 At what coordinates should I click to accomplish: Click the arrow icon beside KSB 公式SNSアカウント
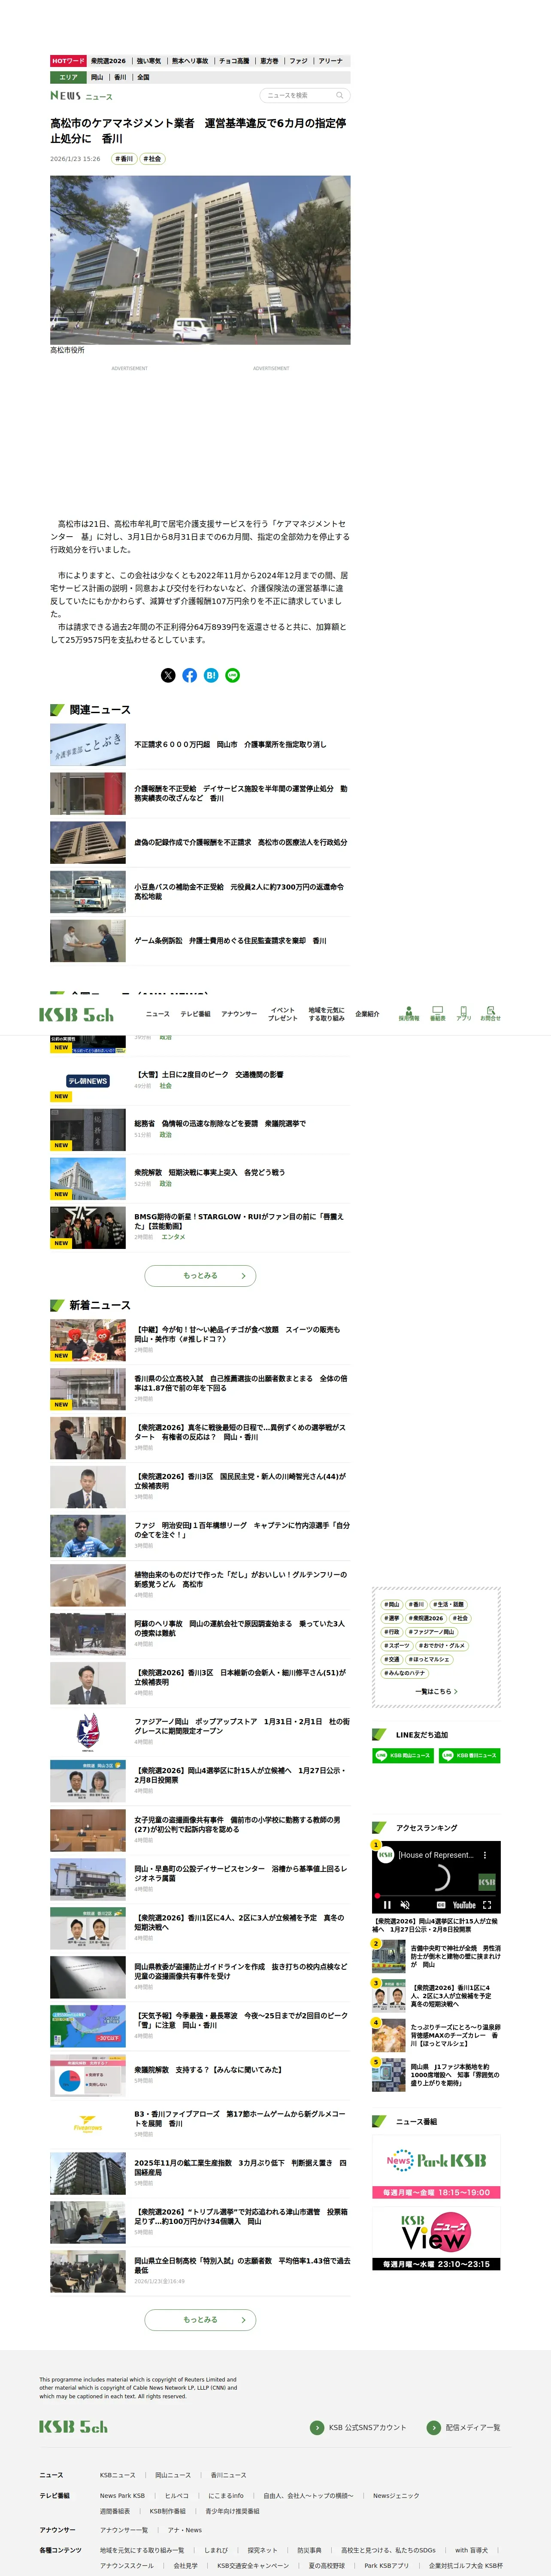click(317, 2427)
